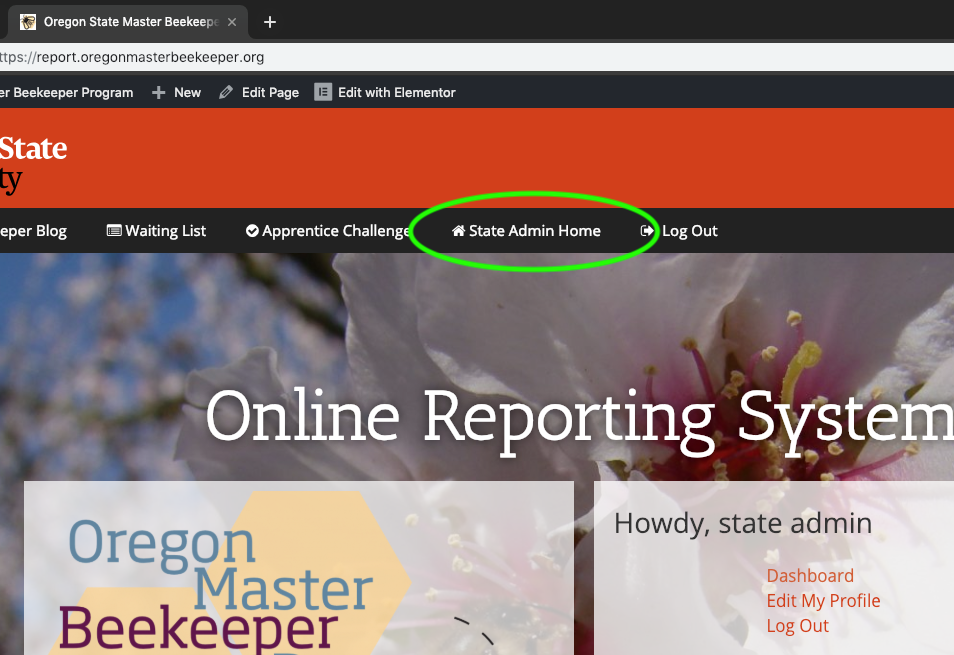The image size is (954, 655).
Task: Close the Oregon State Master Beekeeper tab
Action: (x=232, y=22)
